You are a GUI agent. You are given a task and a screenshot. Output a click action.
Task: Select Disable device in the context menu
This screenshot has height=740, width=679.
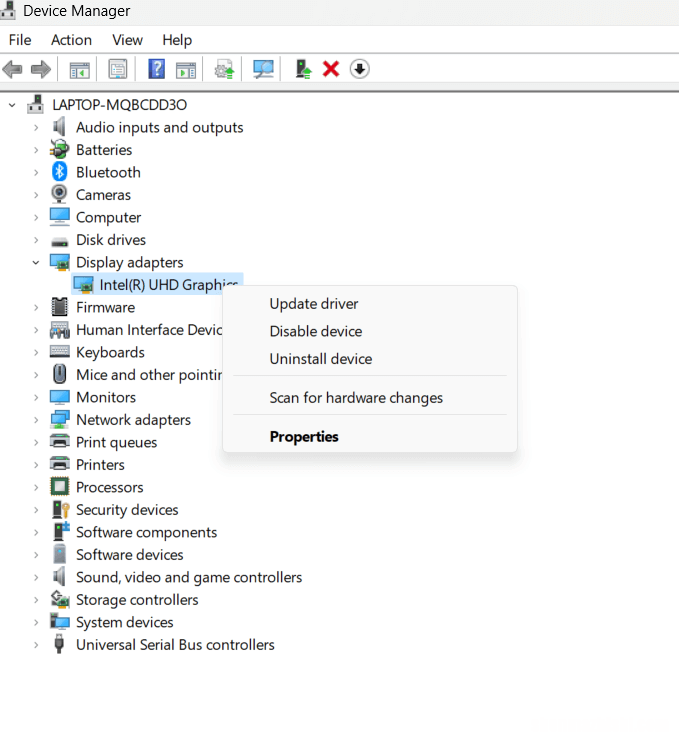(x=315, y=331)
